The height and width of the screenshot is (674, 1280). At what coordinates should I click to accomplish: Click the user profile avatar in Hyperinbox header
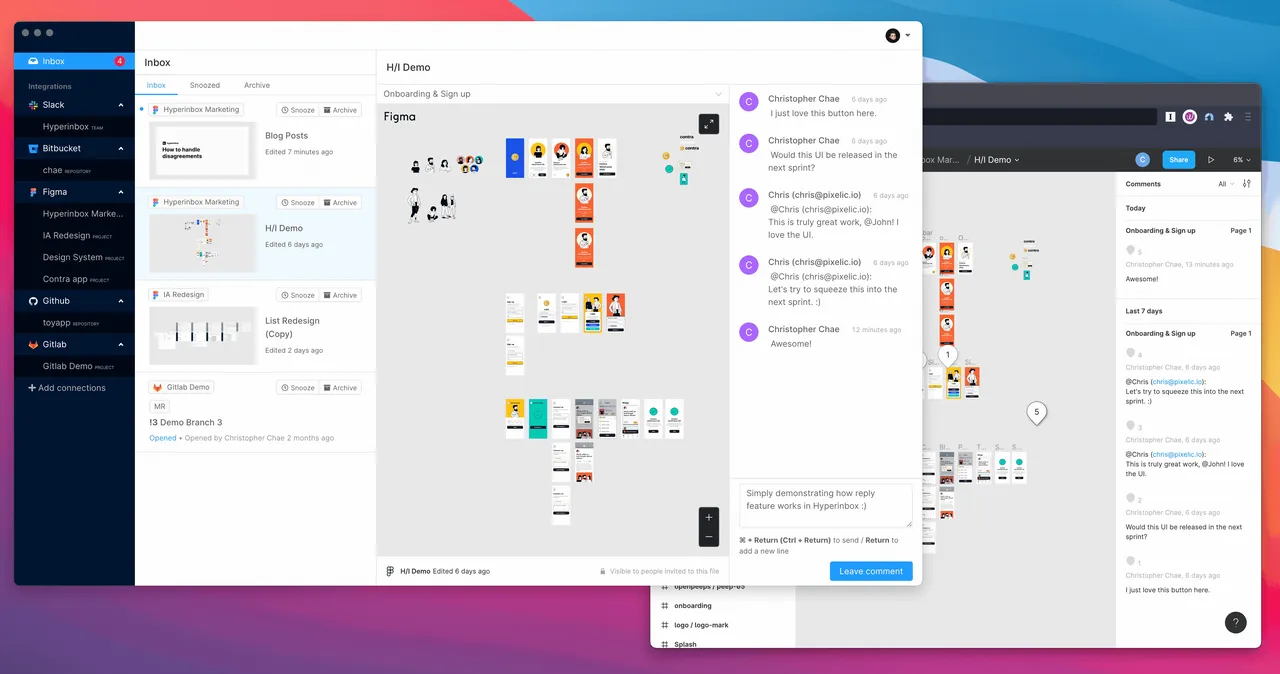coord(893,35)
